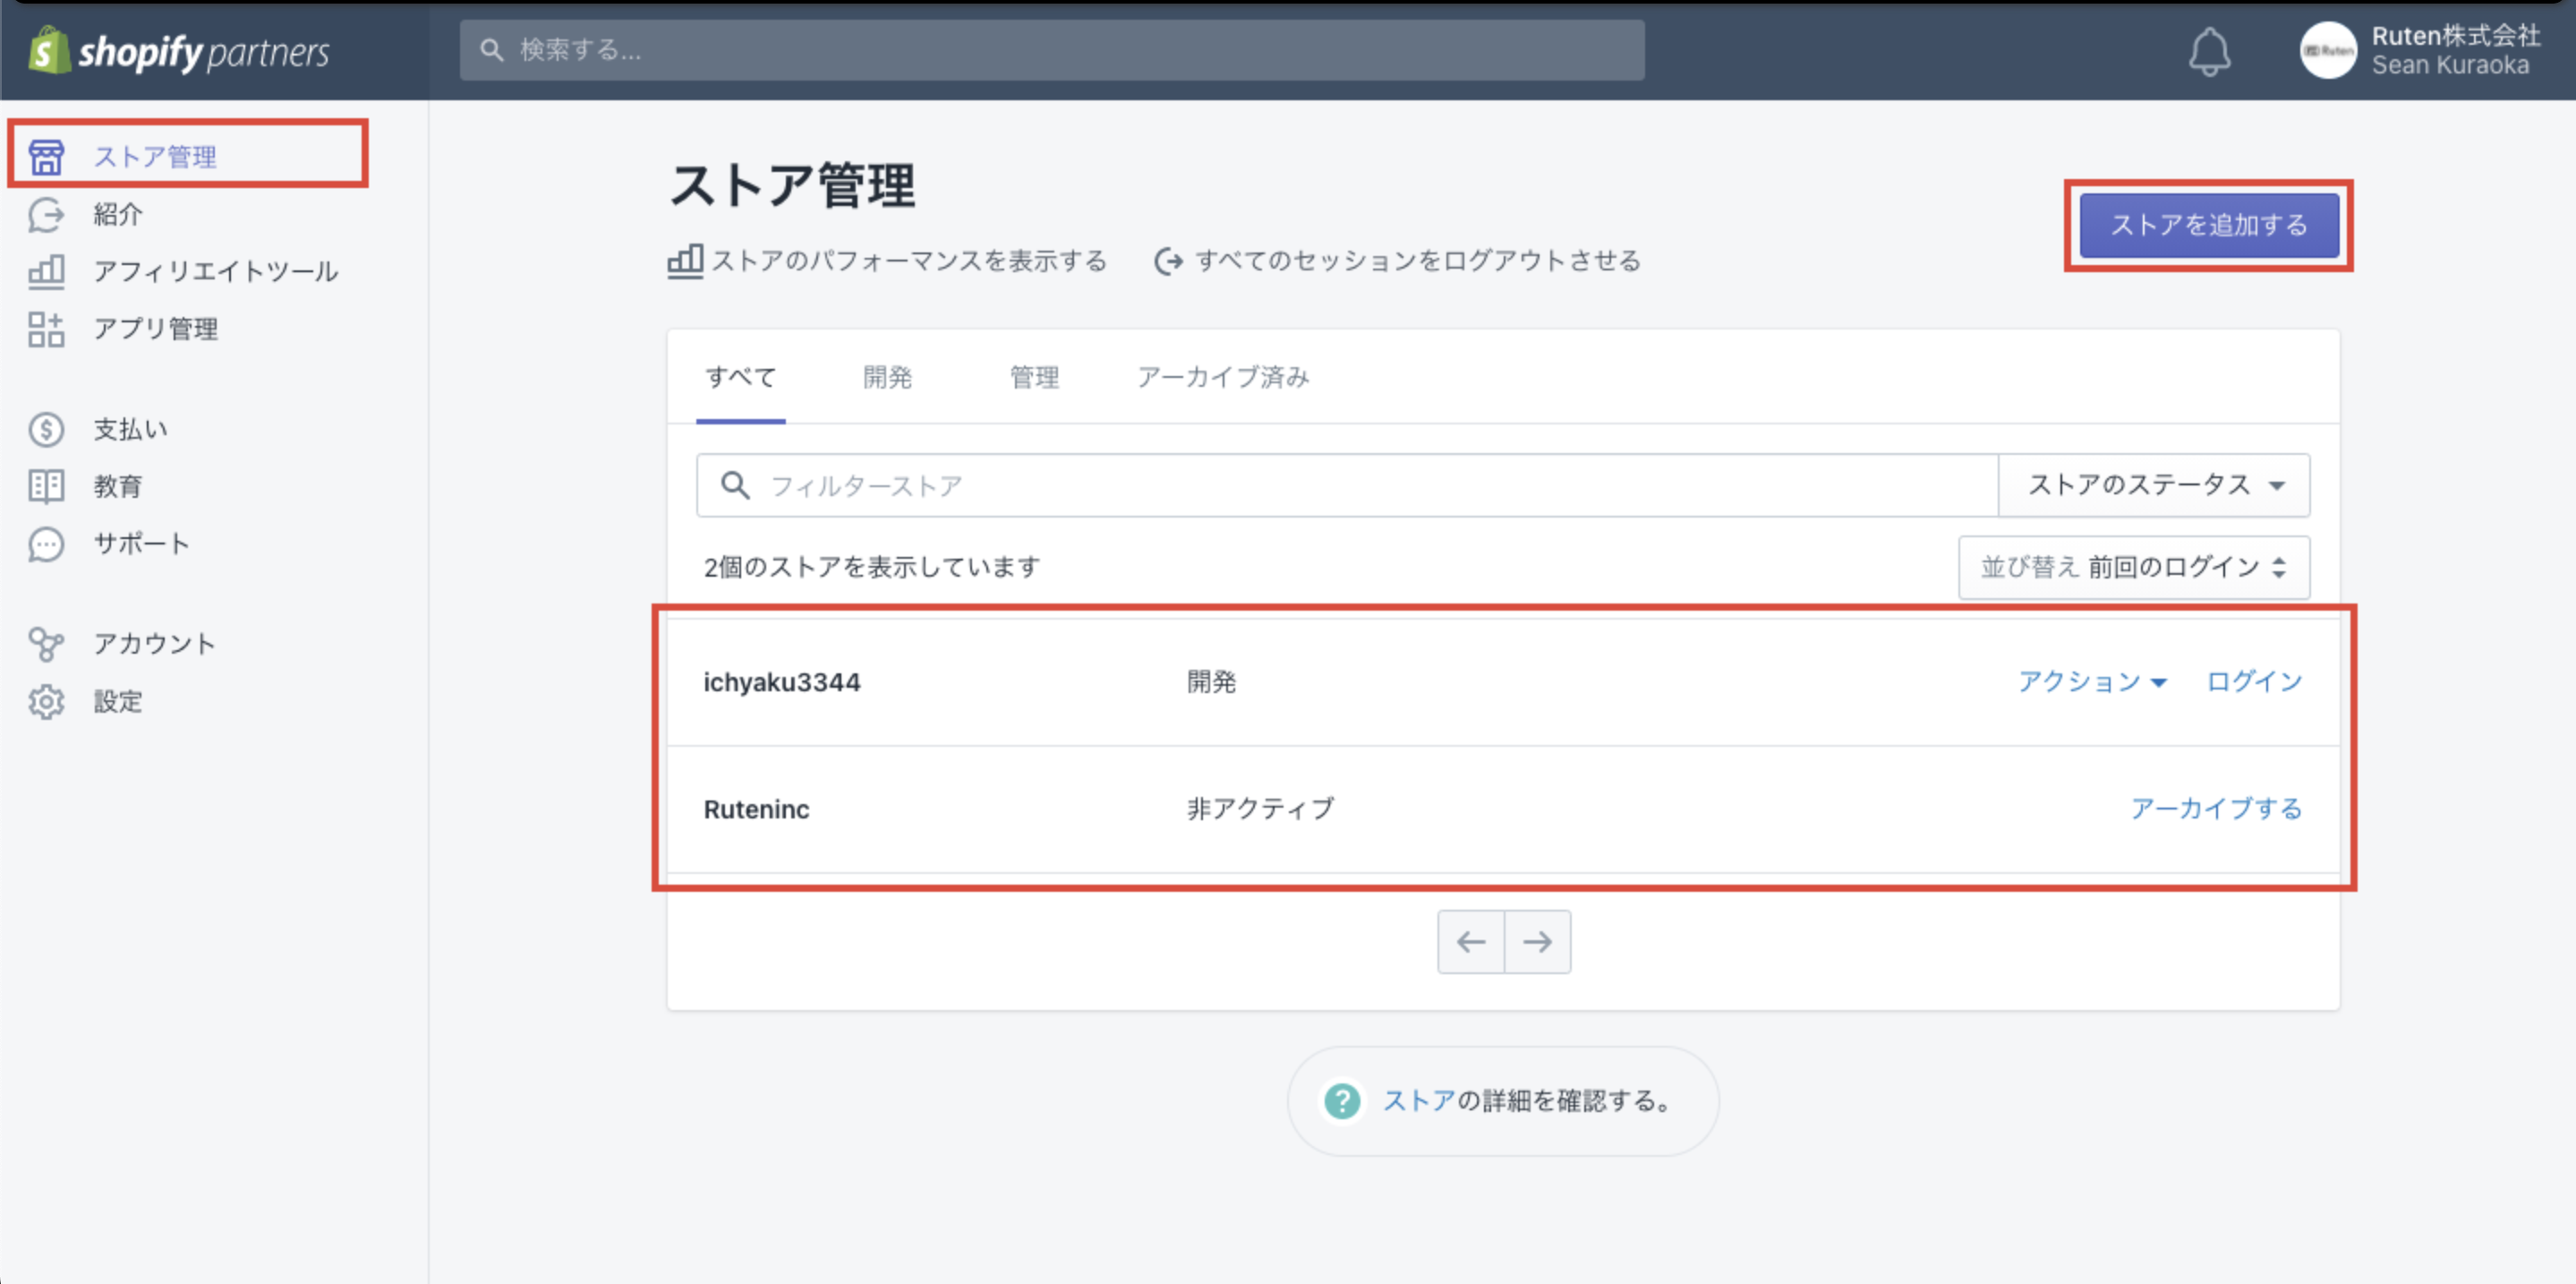Click the Ruten株式会社 account name

click(x=2456, y=36)
